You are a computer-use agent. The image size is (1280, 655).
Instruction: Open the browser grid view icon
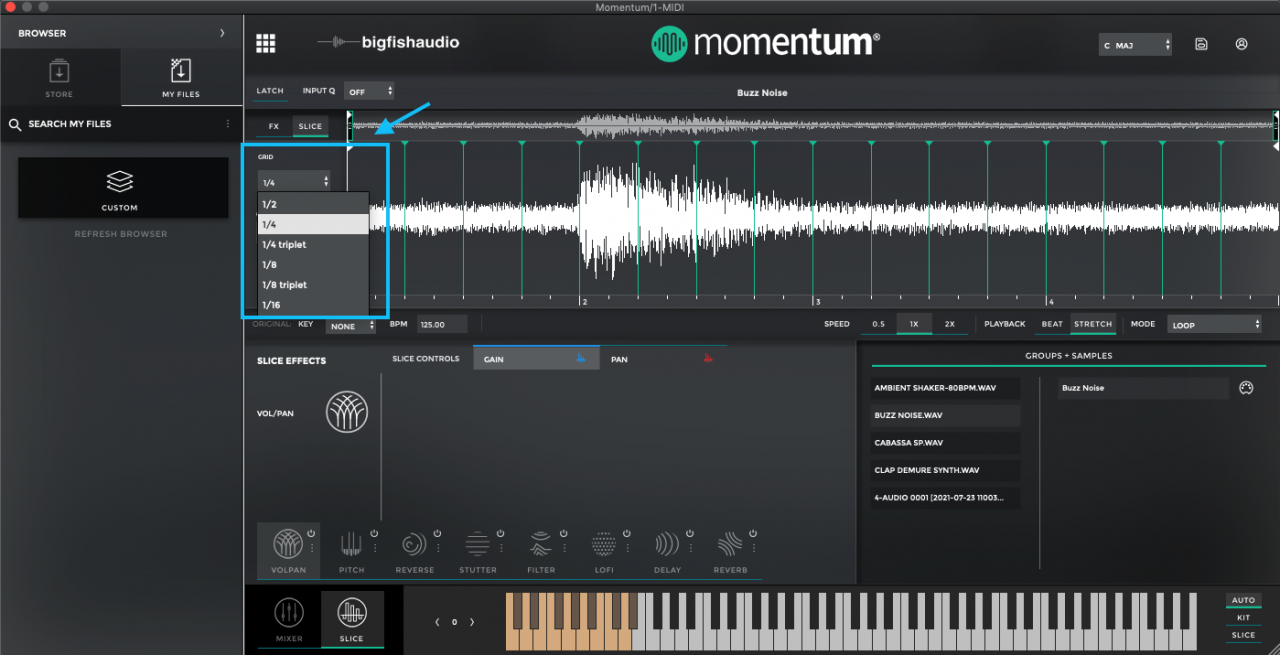click(x=265, y=43)
